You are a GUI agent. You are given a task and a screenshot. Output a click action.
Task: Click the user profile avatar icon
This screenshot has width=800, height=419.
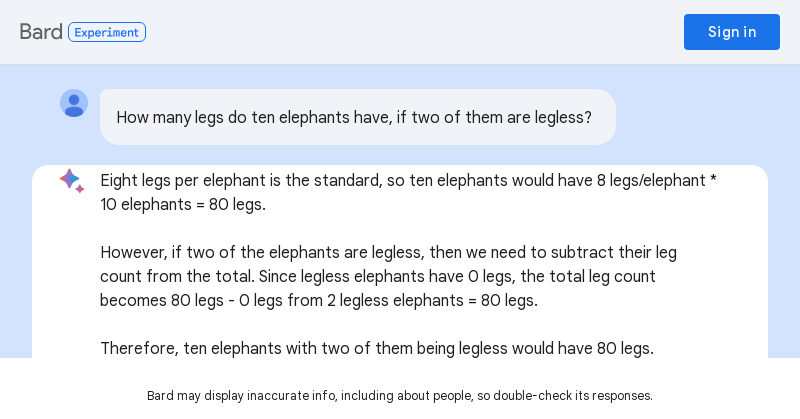click(x=74, y=103)
